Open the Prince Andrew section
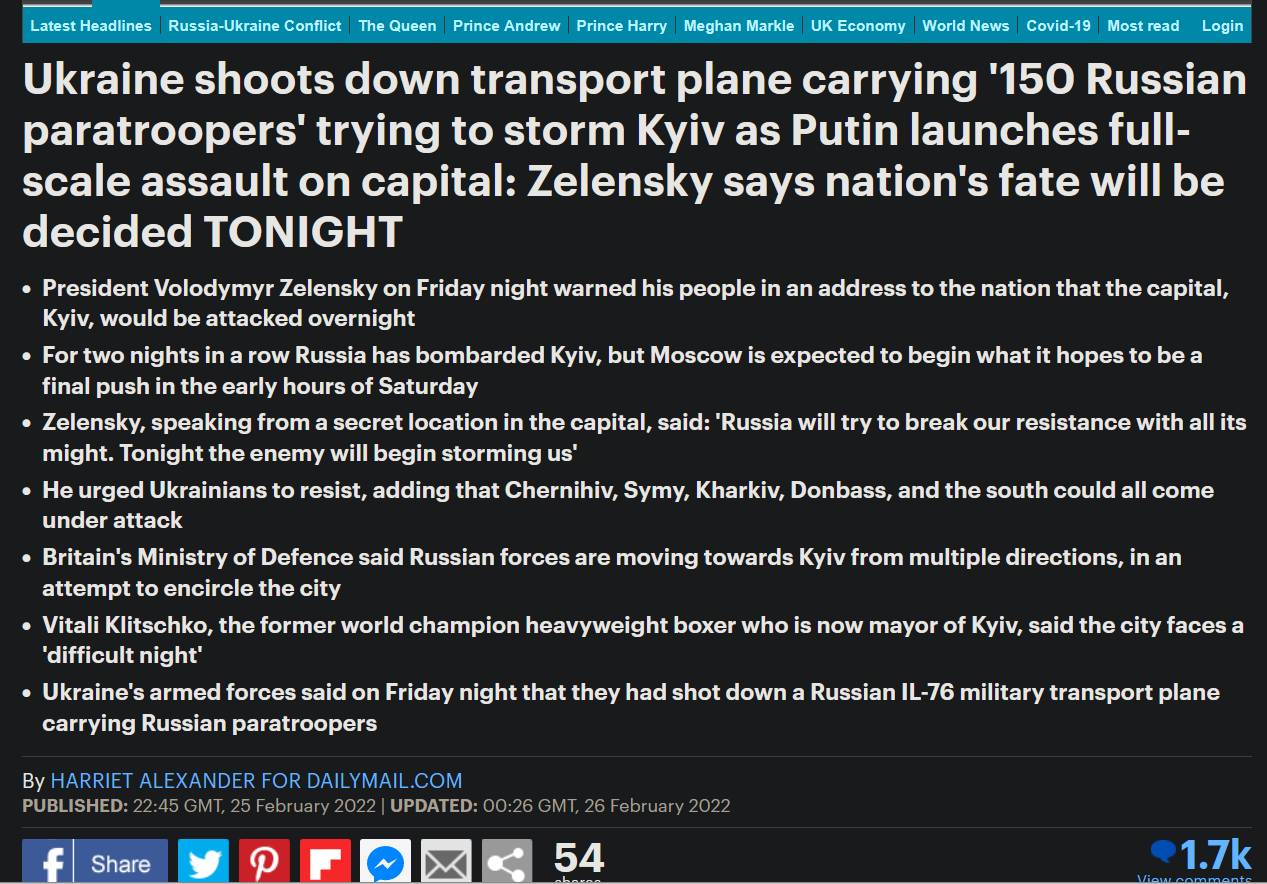The height and width of the screenshot is (884, 1267). click(x=507, y=26)
